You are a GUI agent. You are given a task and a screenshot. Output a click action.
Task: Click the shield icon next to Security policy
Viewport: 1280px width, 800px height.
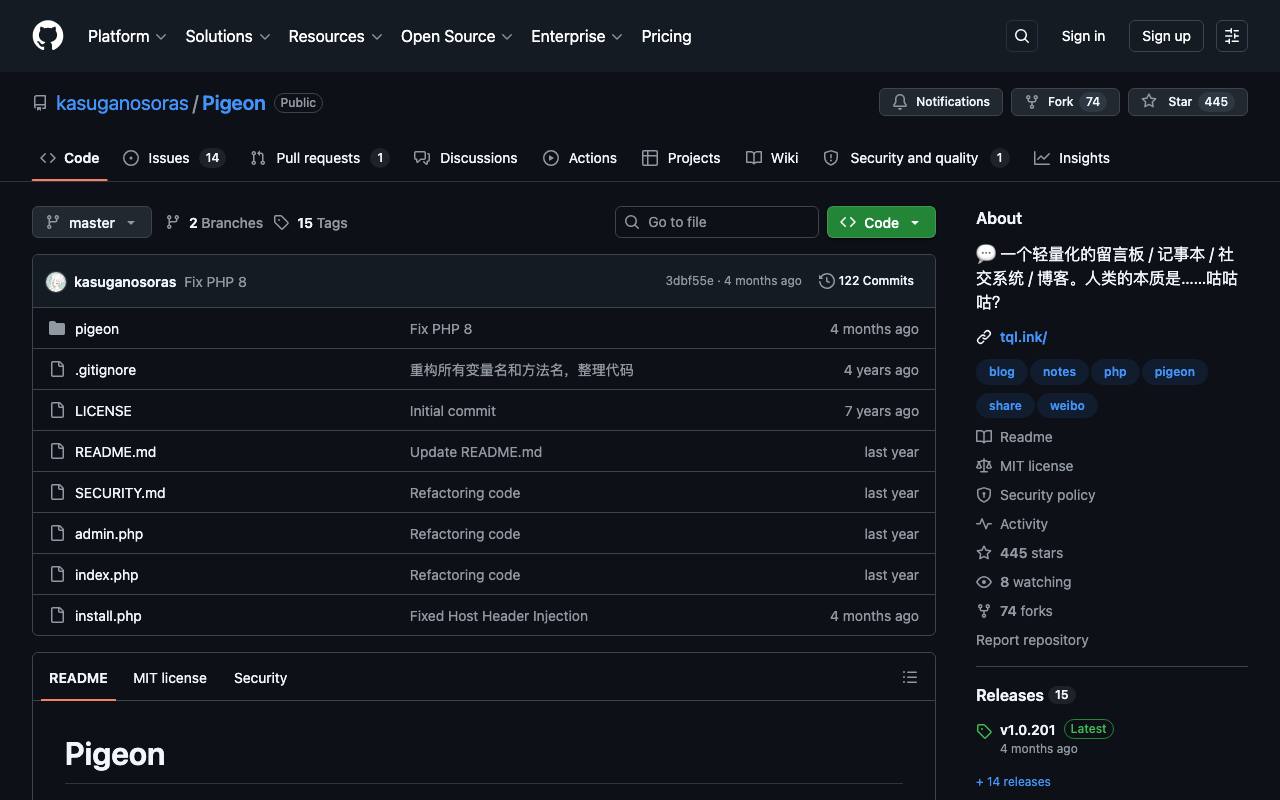(x=984, y=495)
